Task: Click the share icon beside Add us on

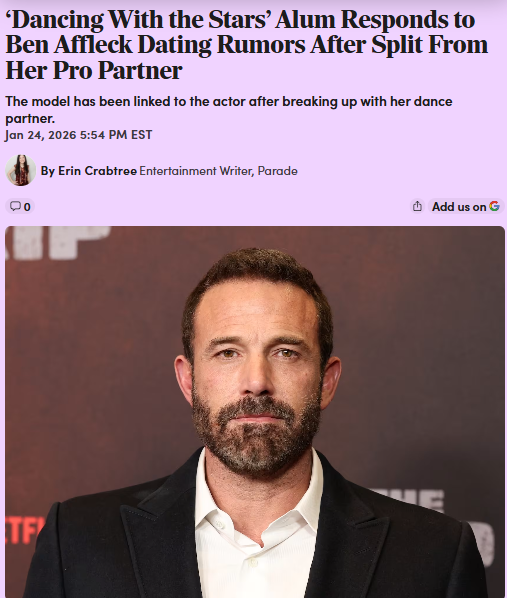Action: (x=417, y=206)
